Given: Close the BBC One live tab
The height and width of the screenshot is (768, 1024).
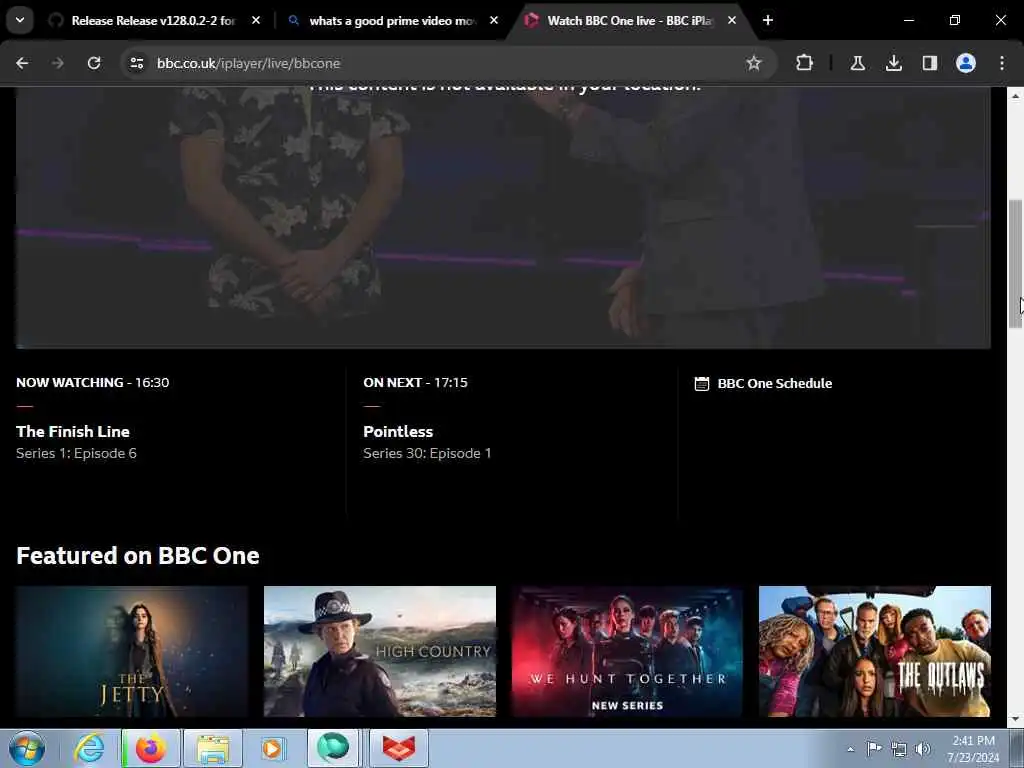Looking at the screenshot, I should (732, 20).
